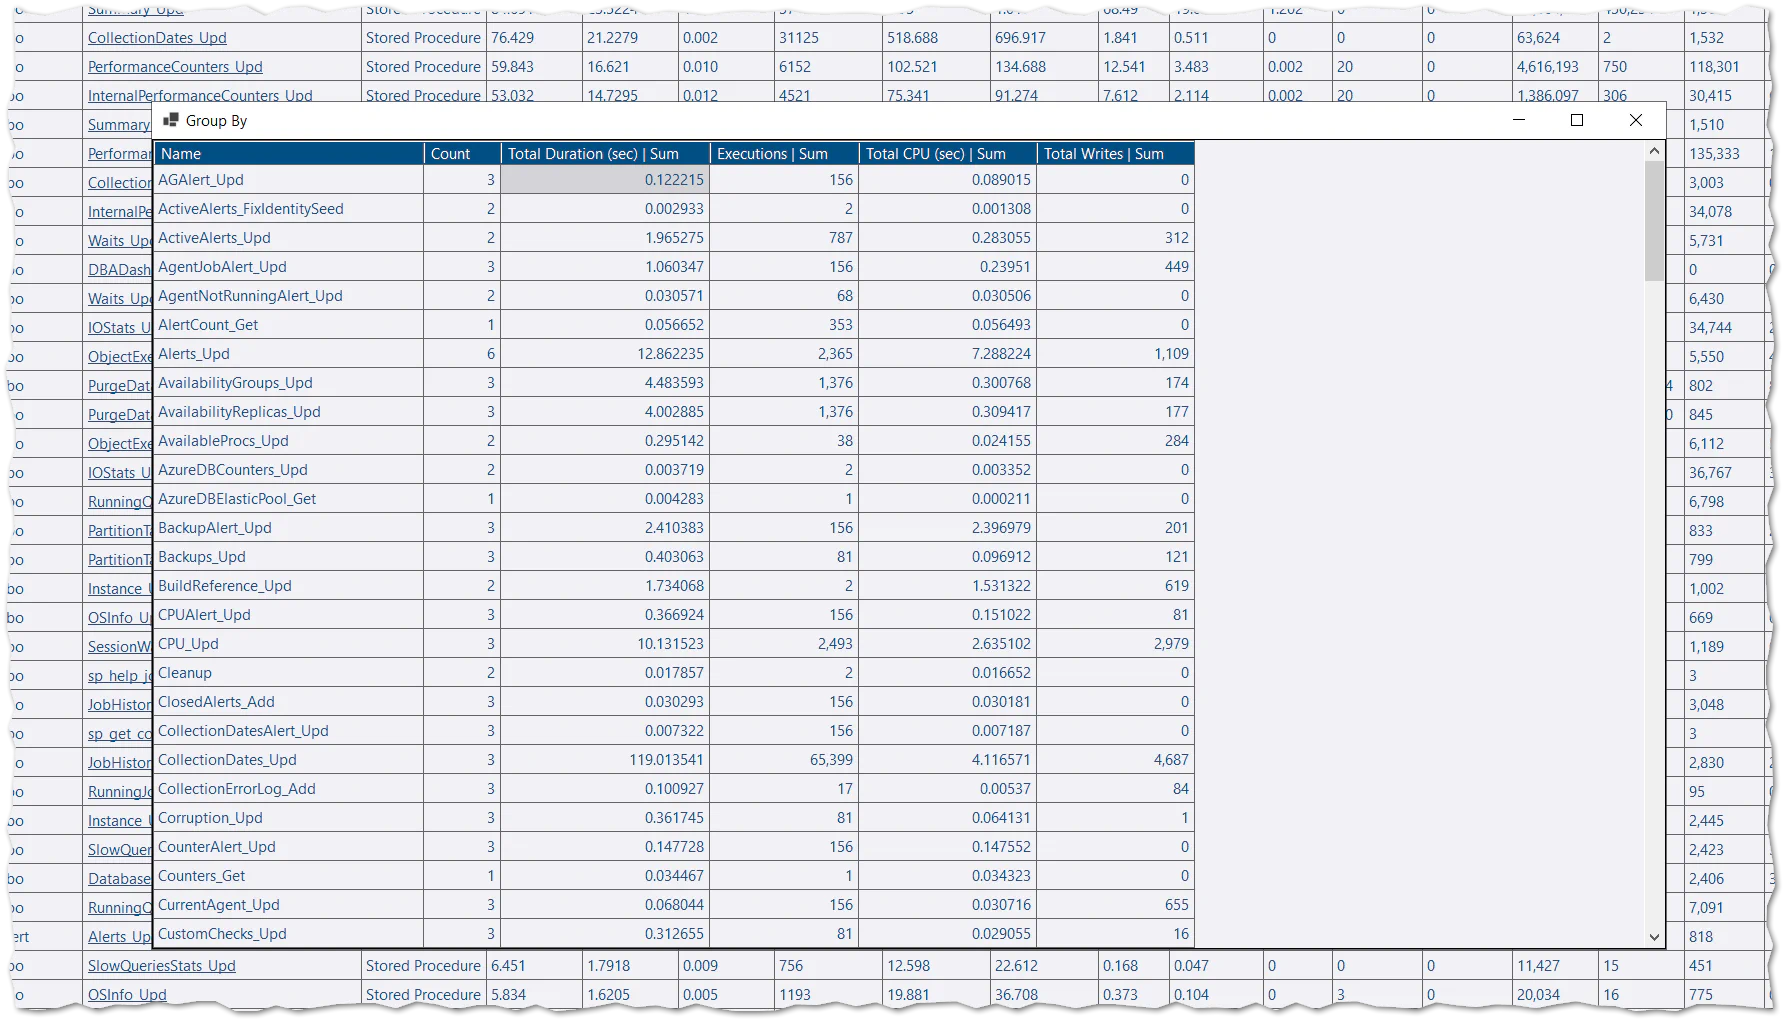Select ActiveAlerts_FixIdentitySeed row name

[x=251, y=209]
